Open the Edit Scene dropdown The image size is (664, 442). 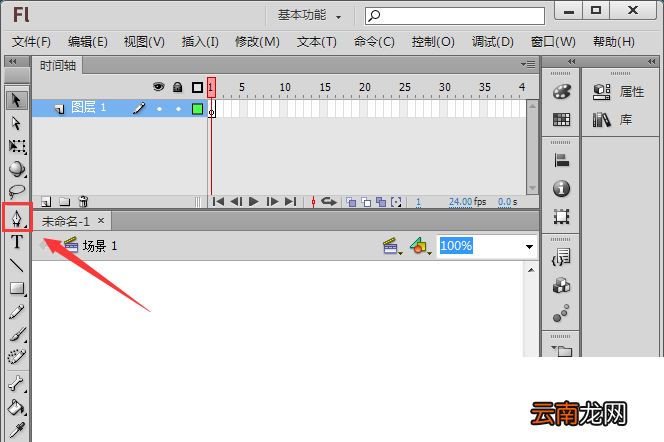point(393,246)
